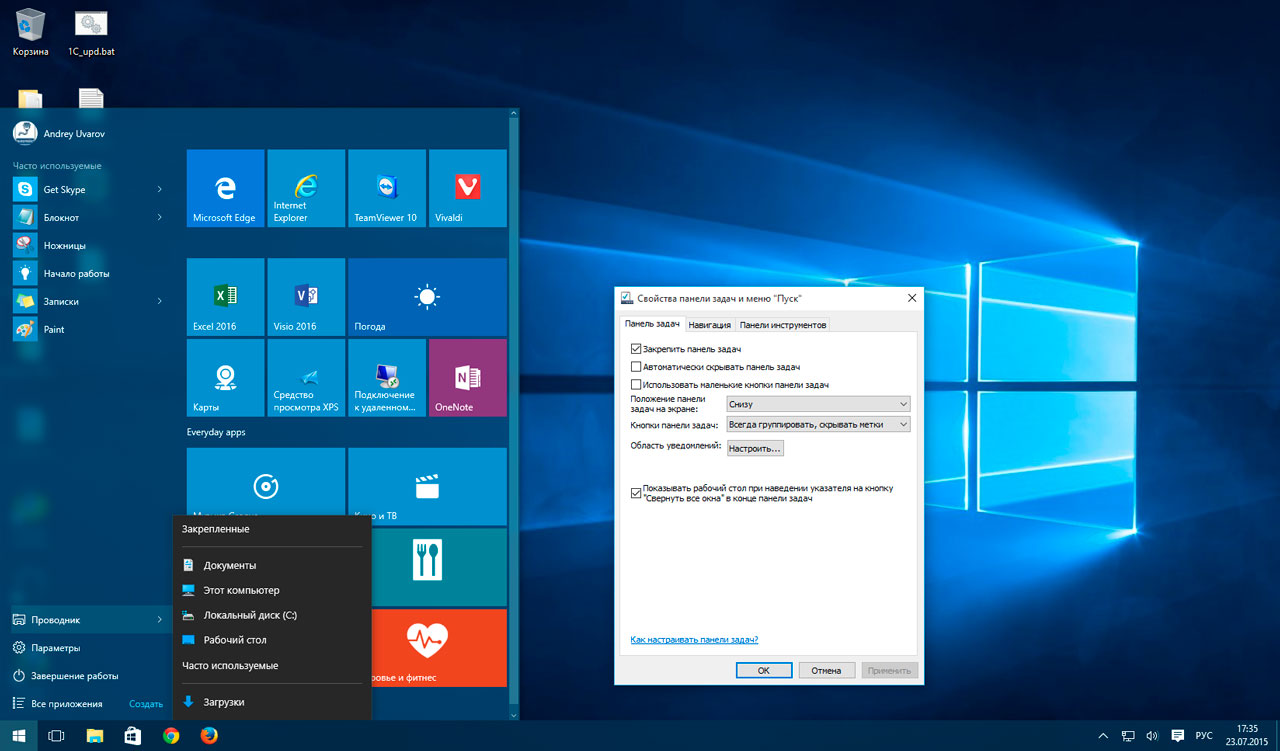
Task: Open Firefox from the taskbar
Action: coord(209,736)
